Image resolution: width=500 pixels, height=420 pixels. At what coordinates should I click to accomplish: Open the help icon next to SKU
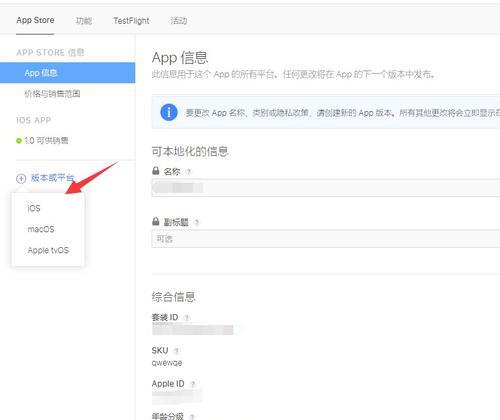pyautogui.click(x=177, y=351)
